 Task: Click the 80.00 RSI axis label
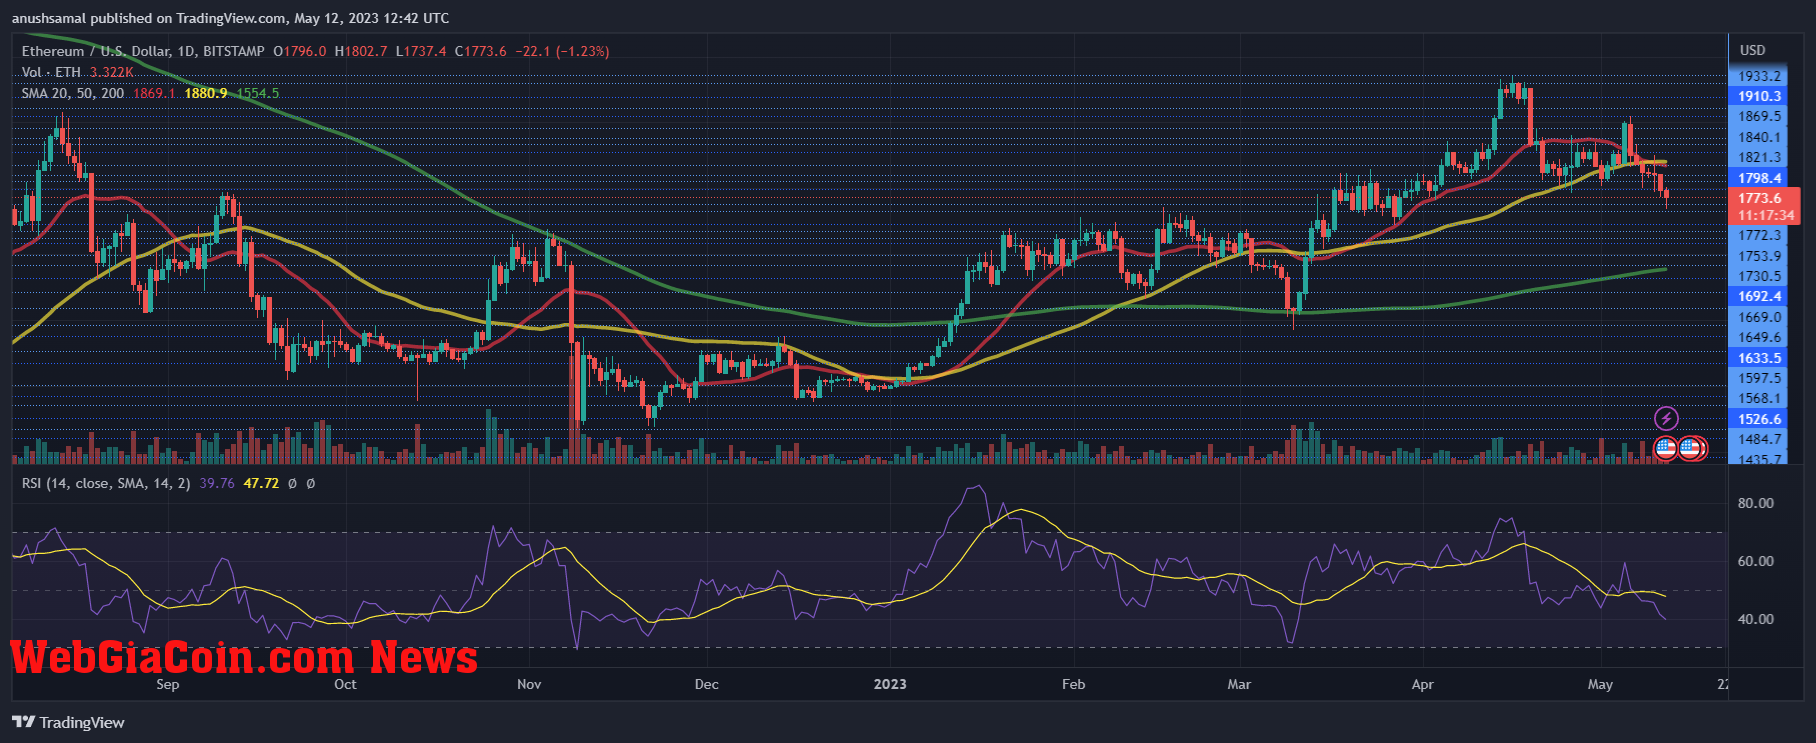[x=1756, y=503]
